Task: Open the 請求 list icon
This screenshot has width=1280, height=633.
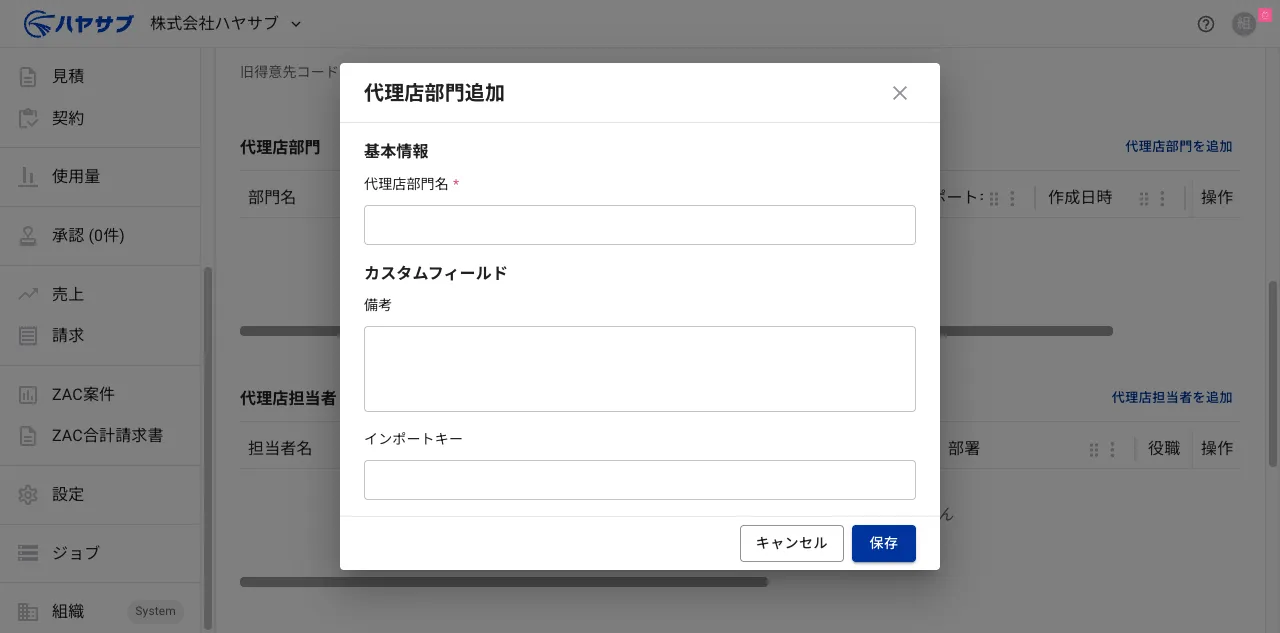Action: tap(28, 335)
